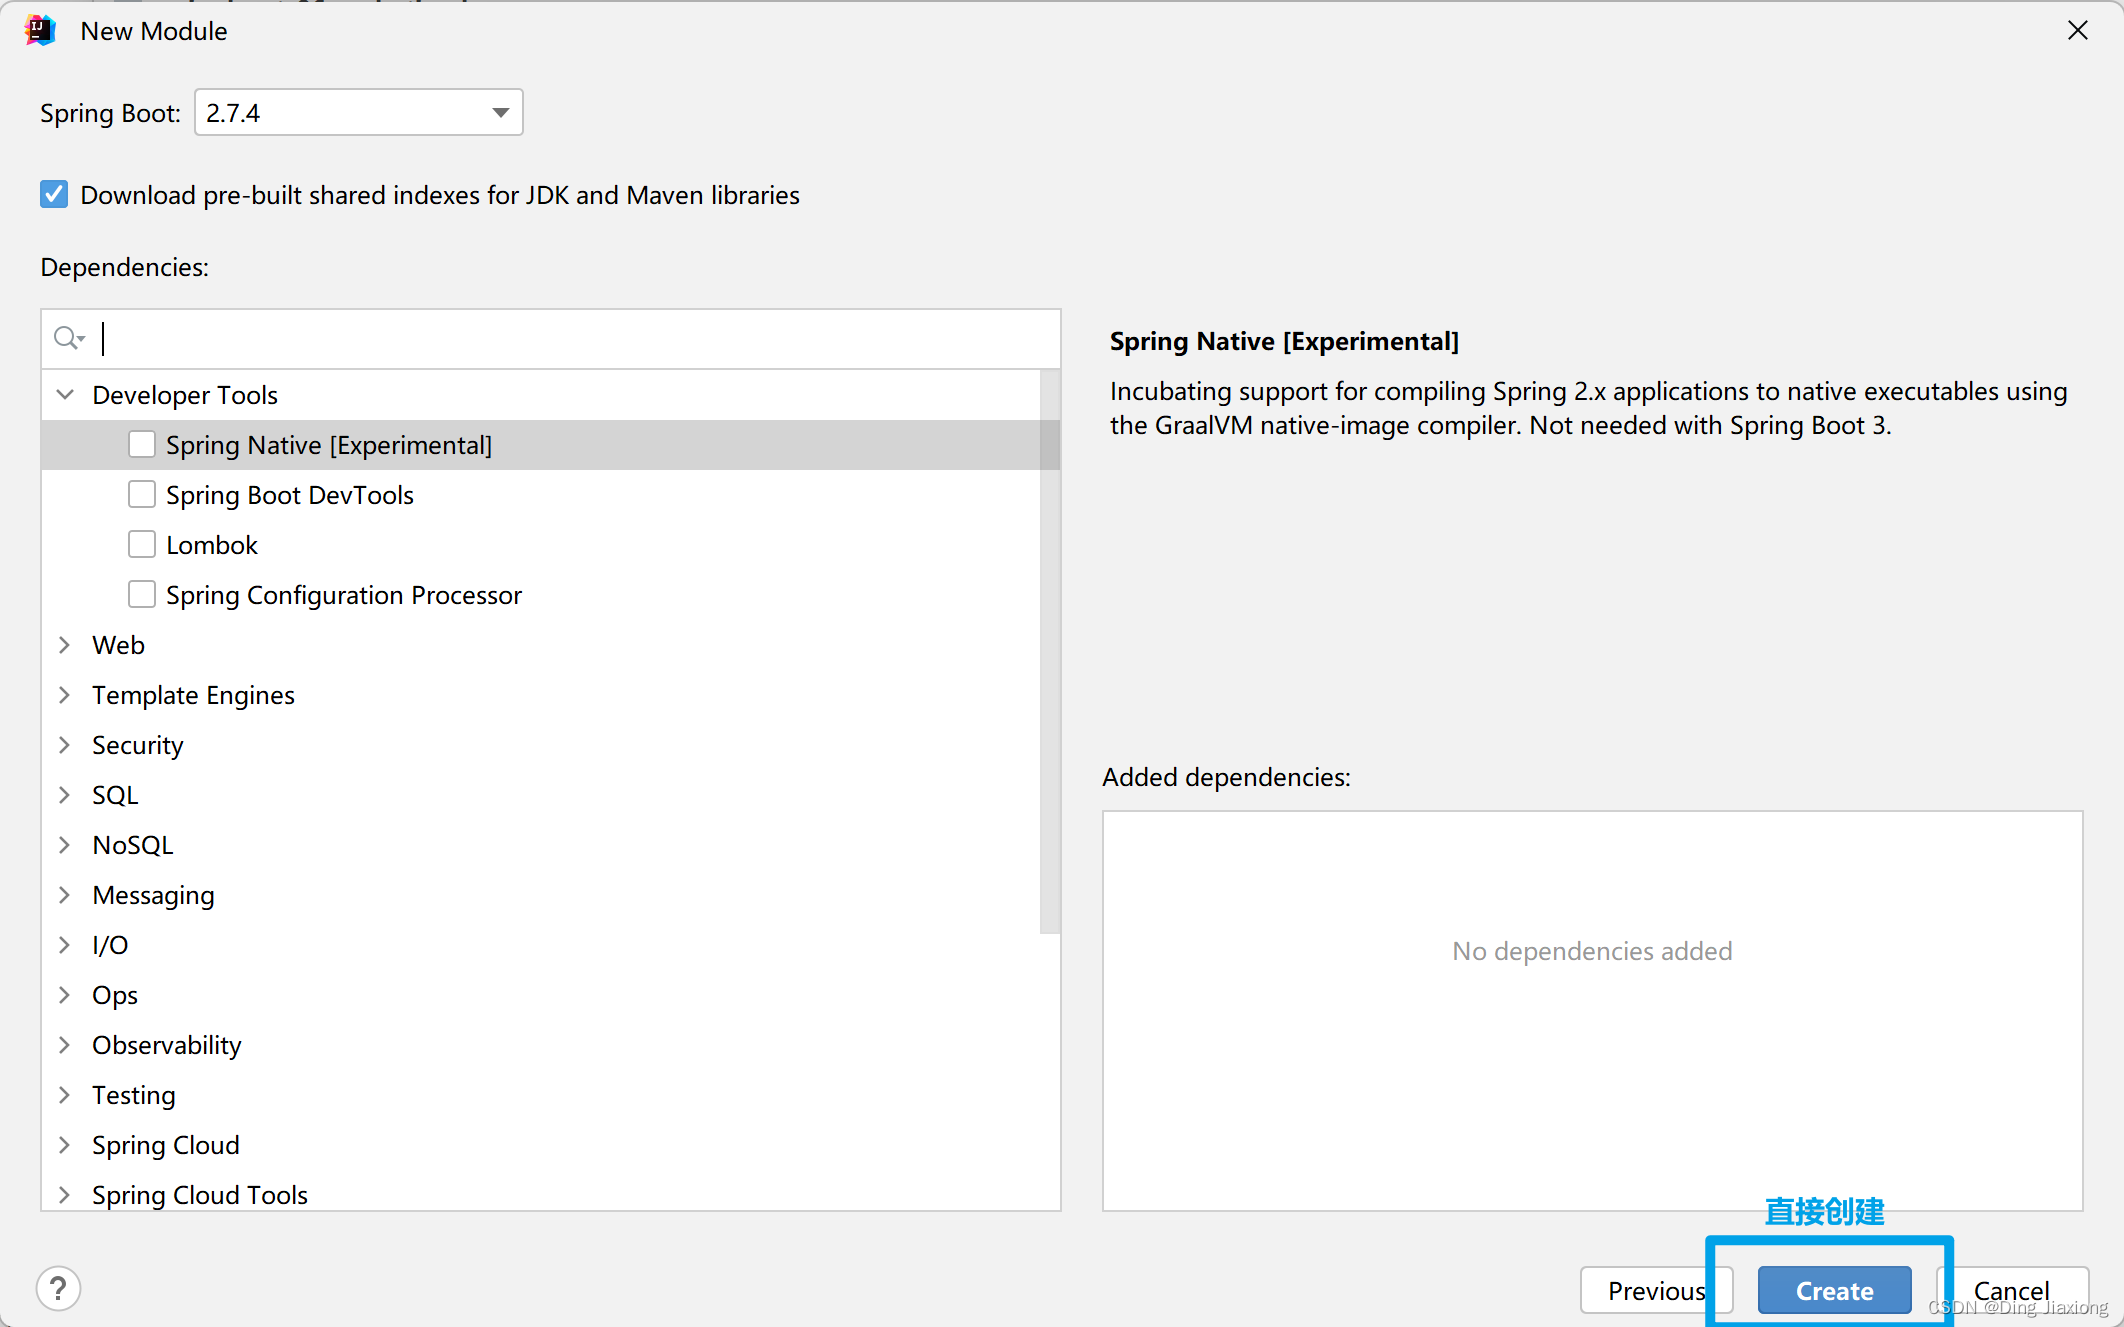Select the Web category label
Image resolution: width=2124 pixels, height=1327 pixels.
tap(118, 645)
